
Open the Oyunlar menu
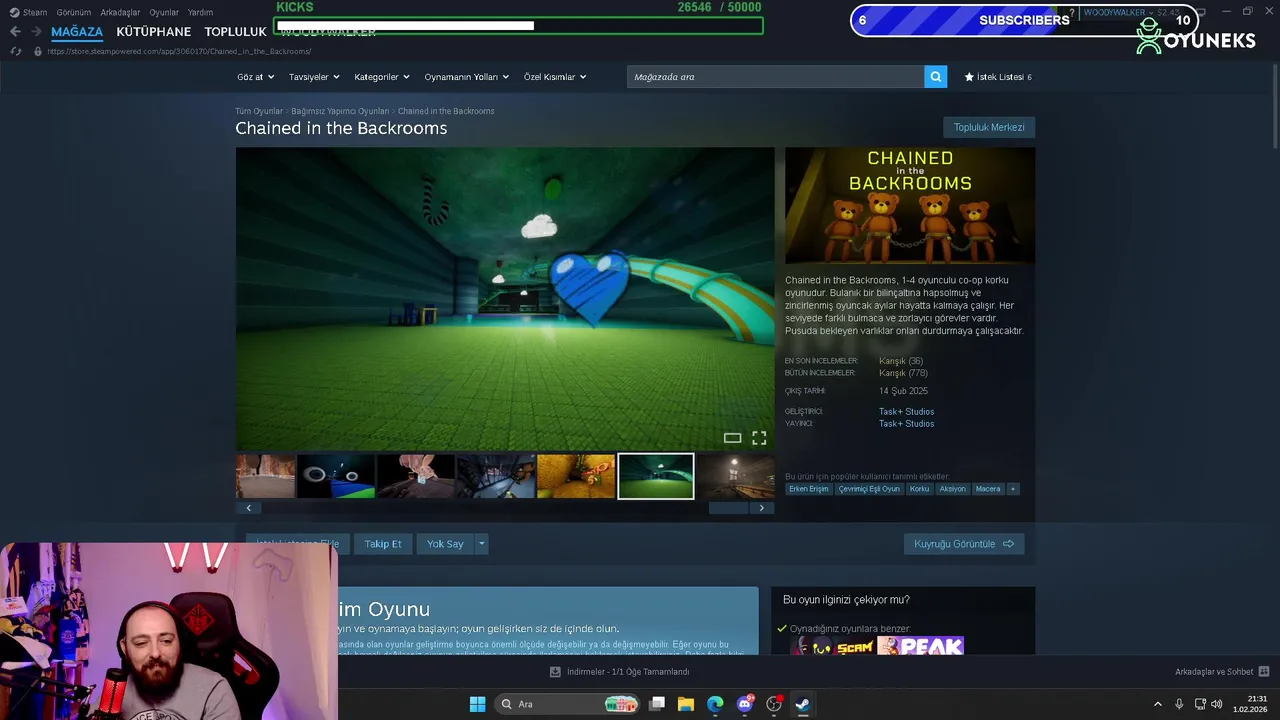(x=164, y=12)
